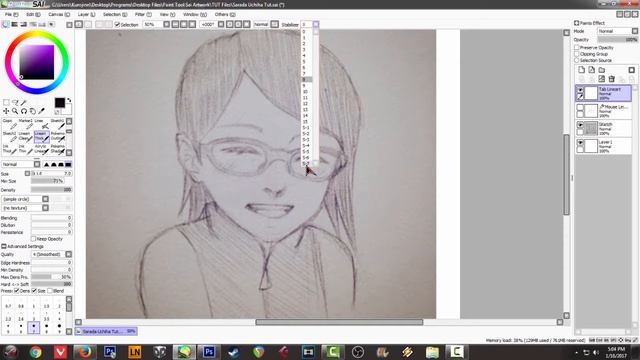Clear the layer via layer panel icon
The width and height of the screenshot is (640, 360).
602,79
